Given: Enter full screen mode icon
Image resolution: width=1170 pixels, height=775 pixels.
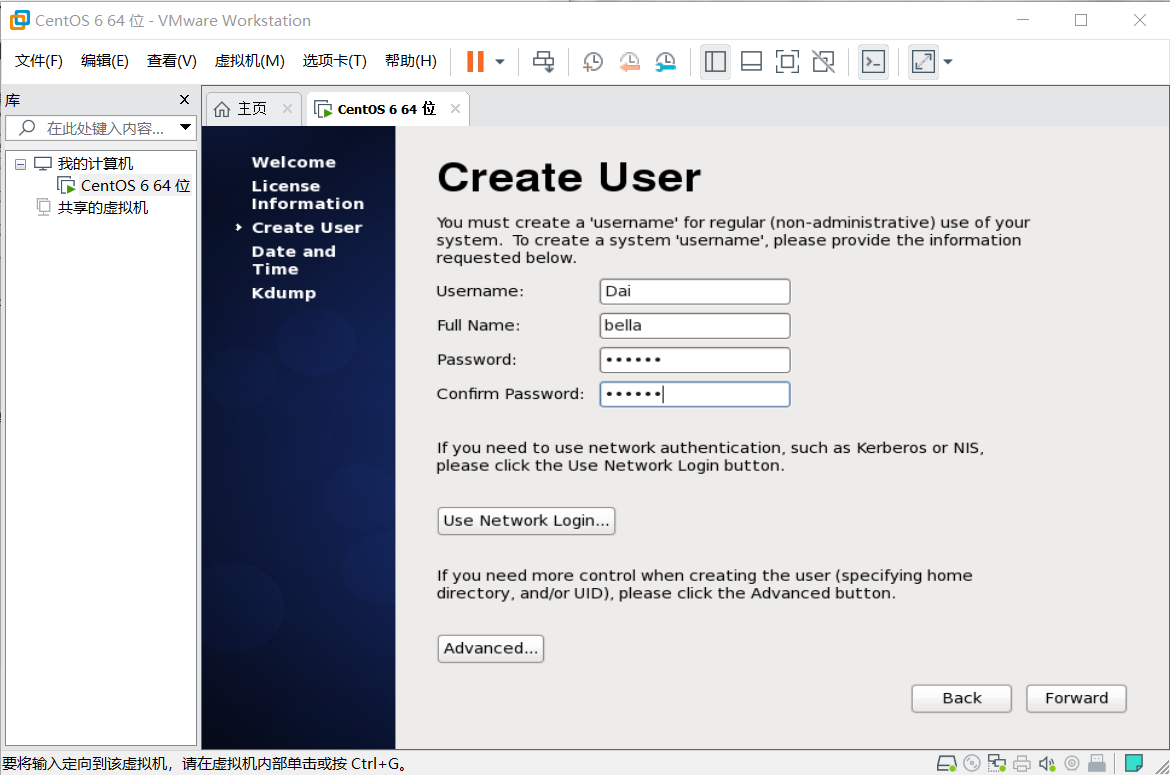Looking at the screenshot, I should pos(787,61).
